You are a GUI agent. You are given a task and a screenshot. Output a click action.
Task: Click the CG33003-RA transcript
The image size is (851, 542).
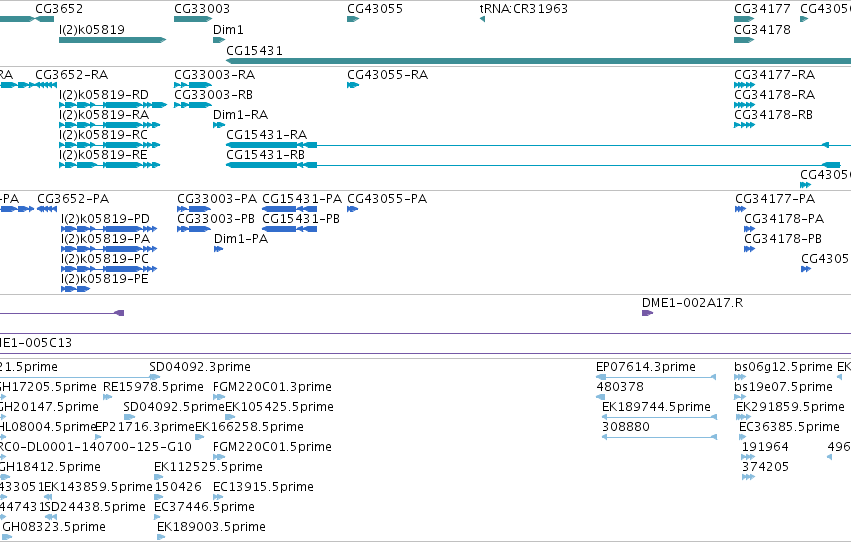coord(193,85)
